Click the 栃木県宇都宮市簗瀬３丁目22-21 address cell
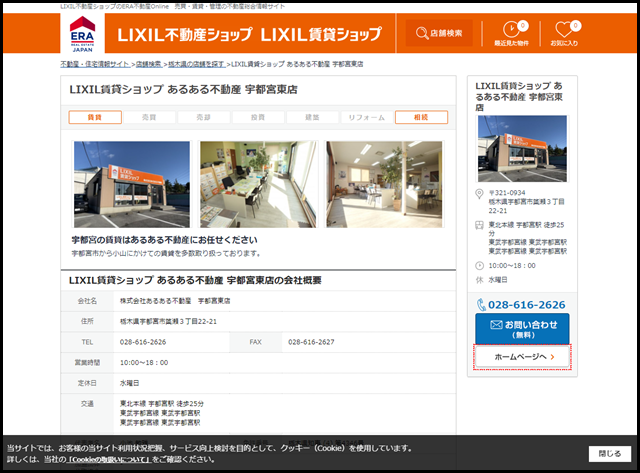 pyautogui.click(x=168, y=322)
